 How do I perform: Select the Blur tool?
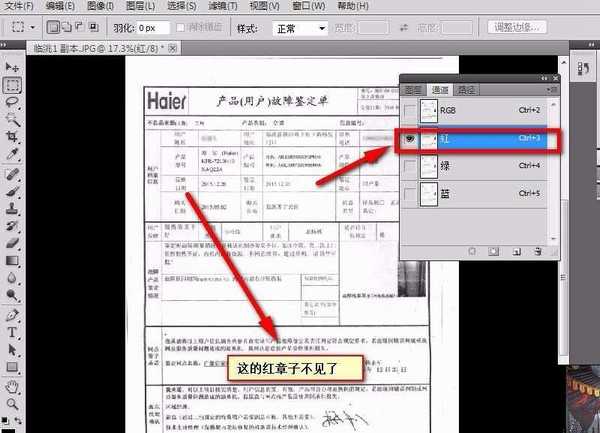point(12,278)
